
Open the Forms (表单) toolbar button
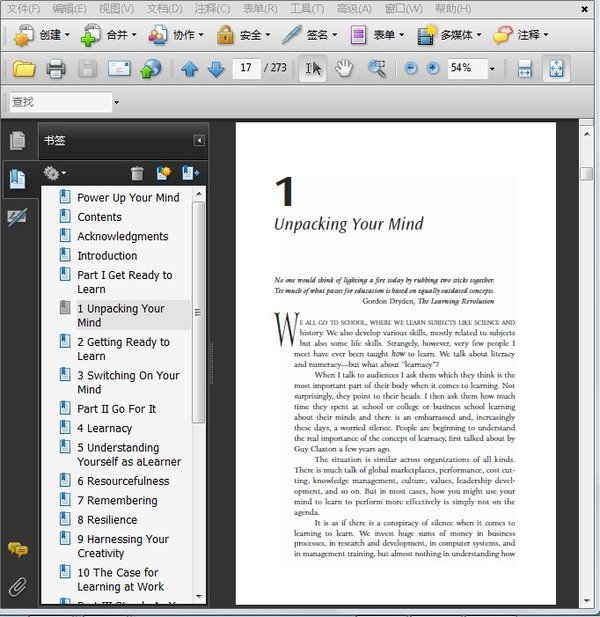(x=377, y=35)
